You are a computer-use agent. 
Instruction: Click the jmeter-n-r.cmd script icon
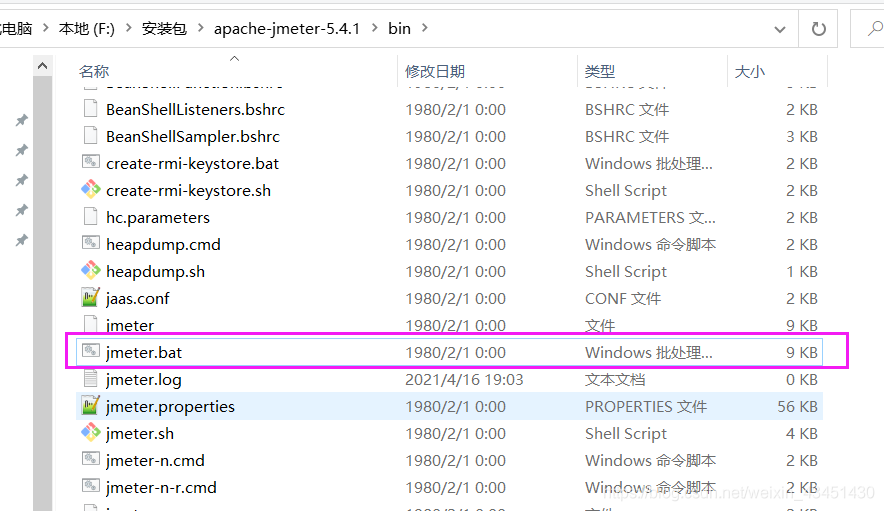[91, 486]
